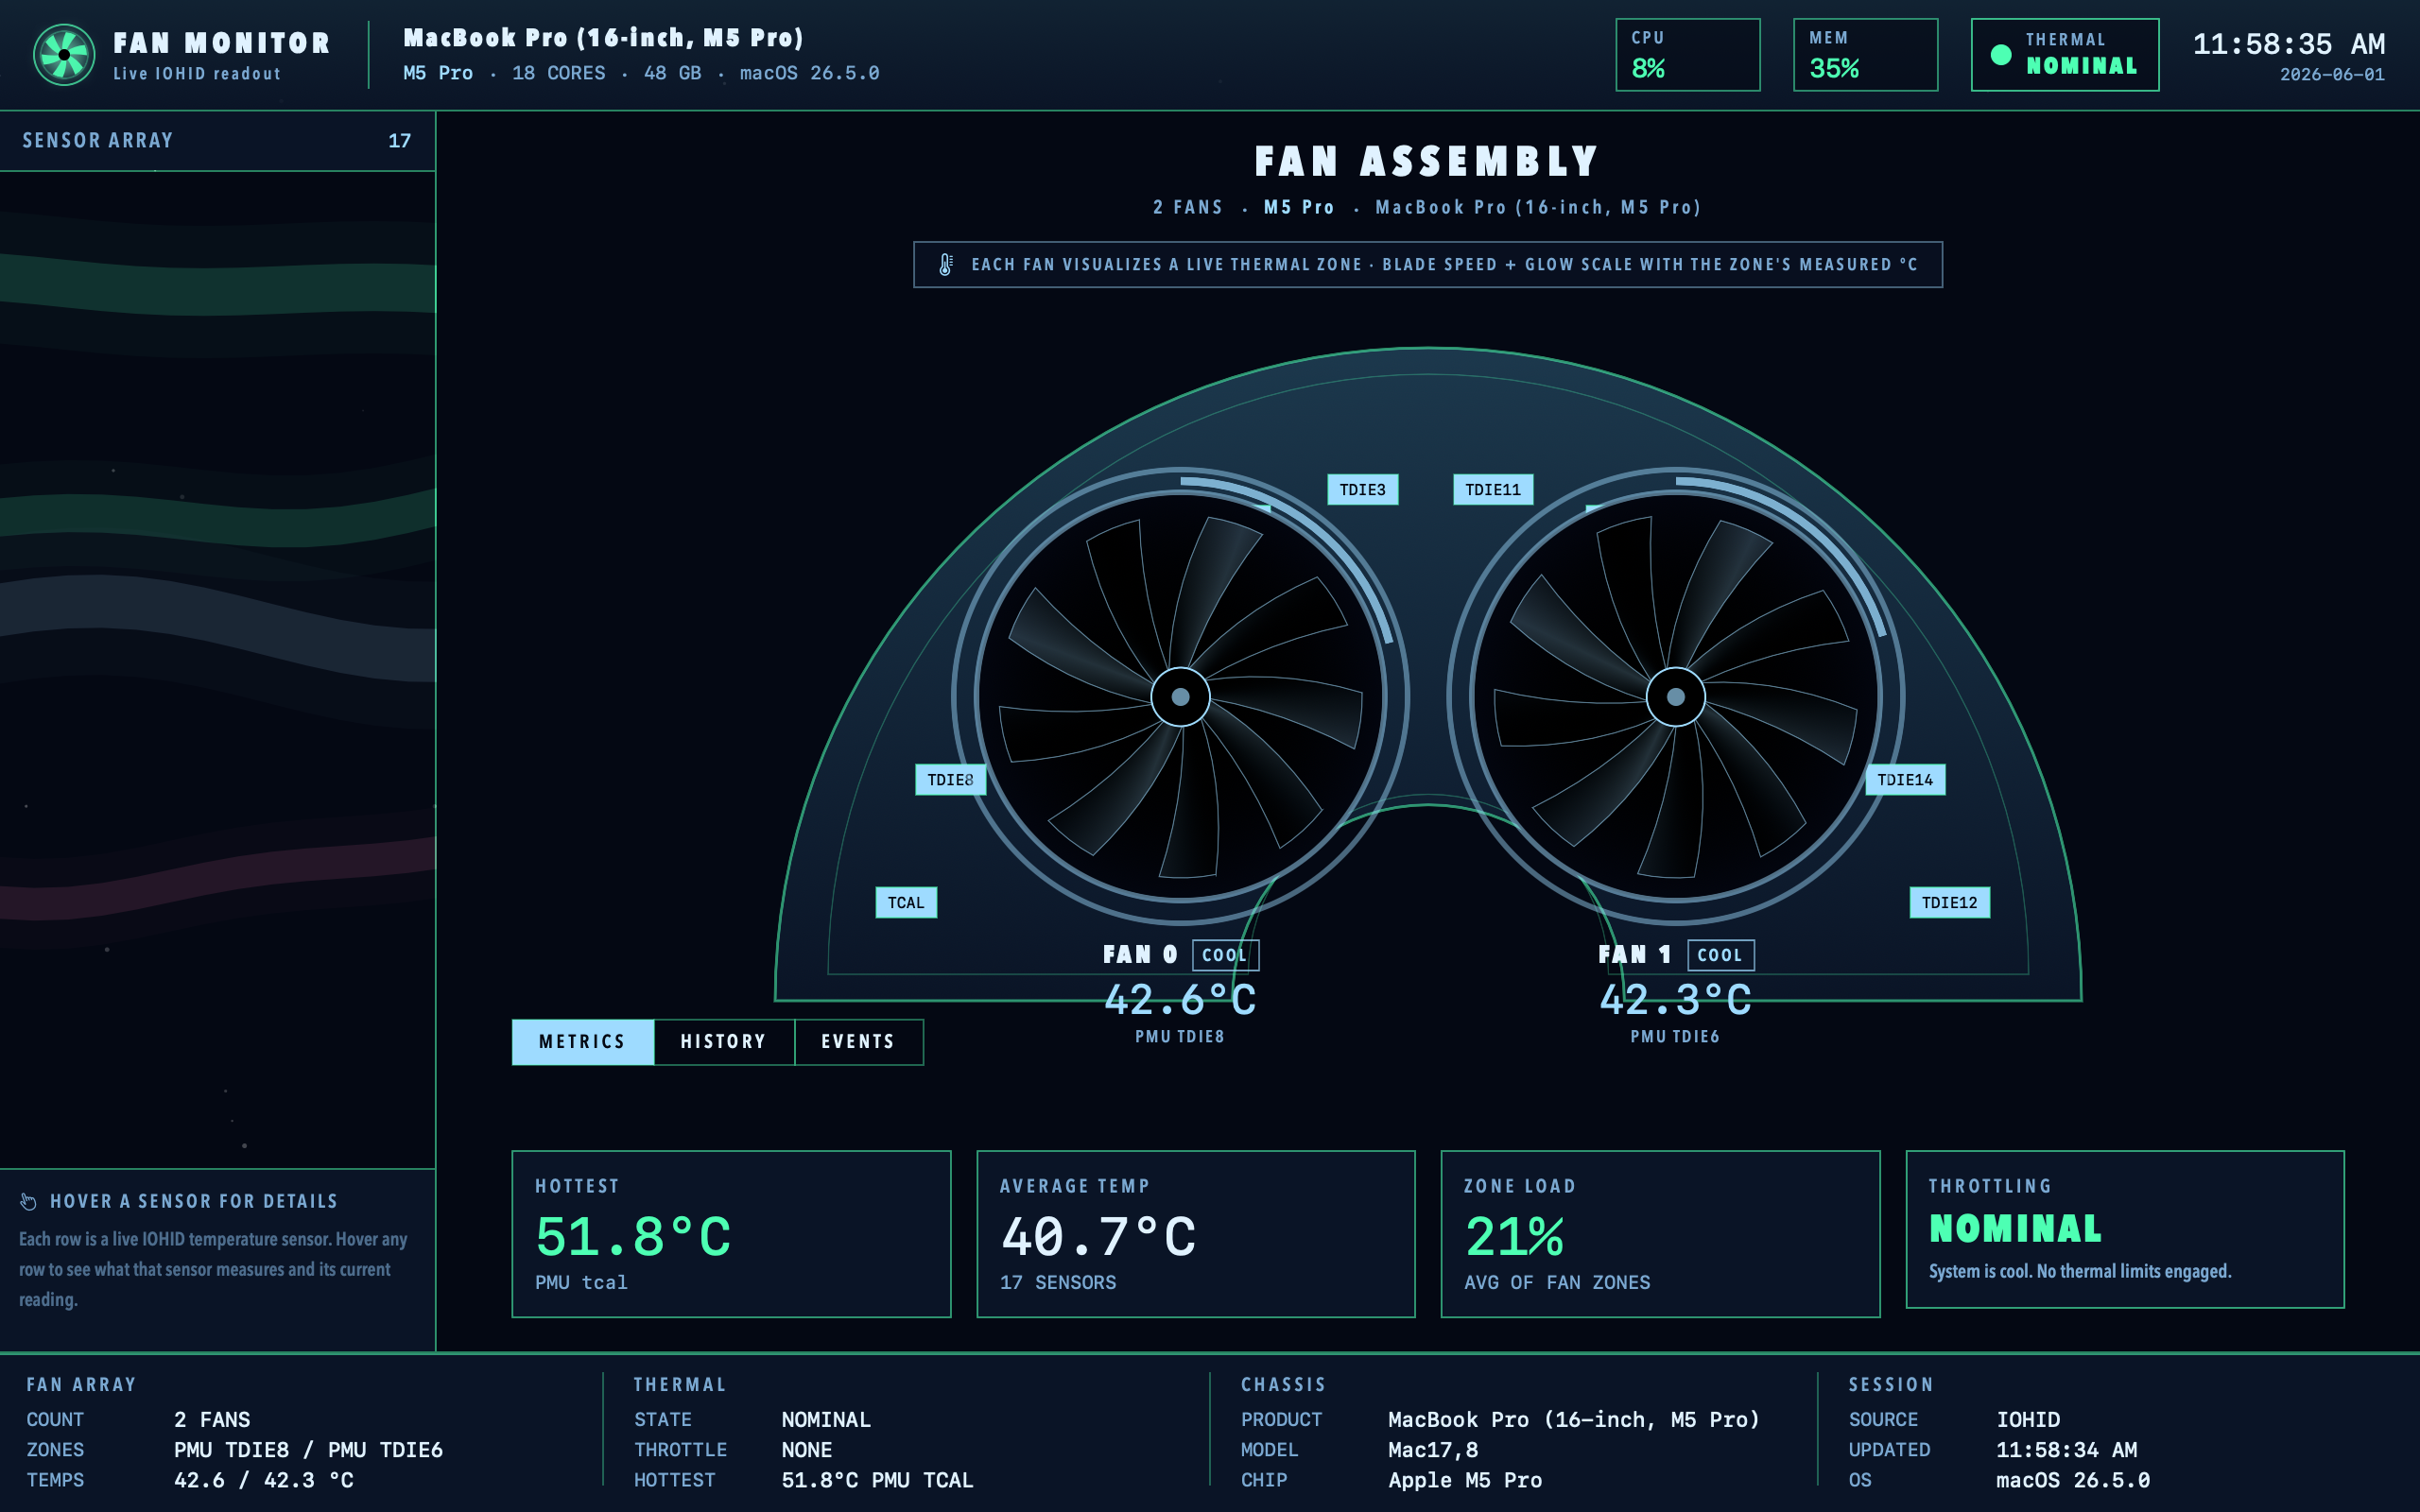Click the 2 FANS subtitle text
The image size is (2420, 1512).
(x=1188, y=207)
